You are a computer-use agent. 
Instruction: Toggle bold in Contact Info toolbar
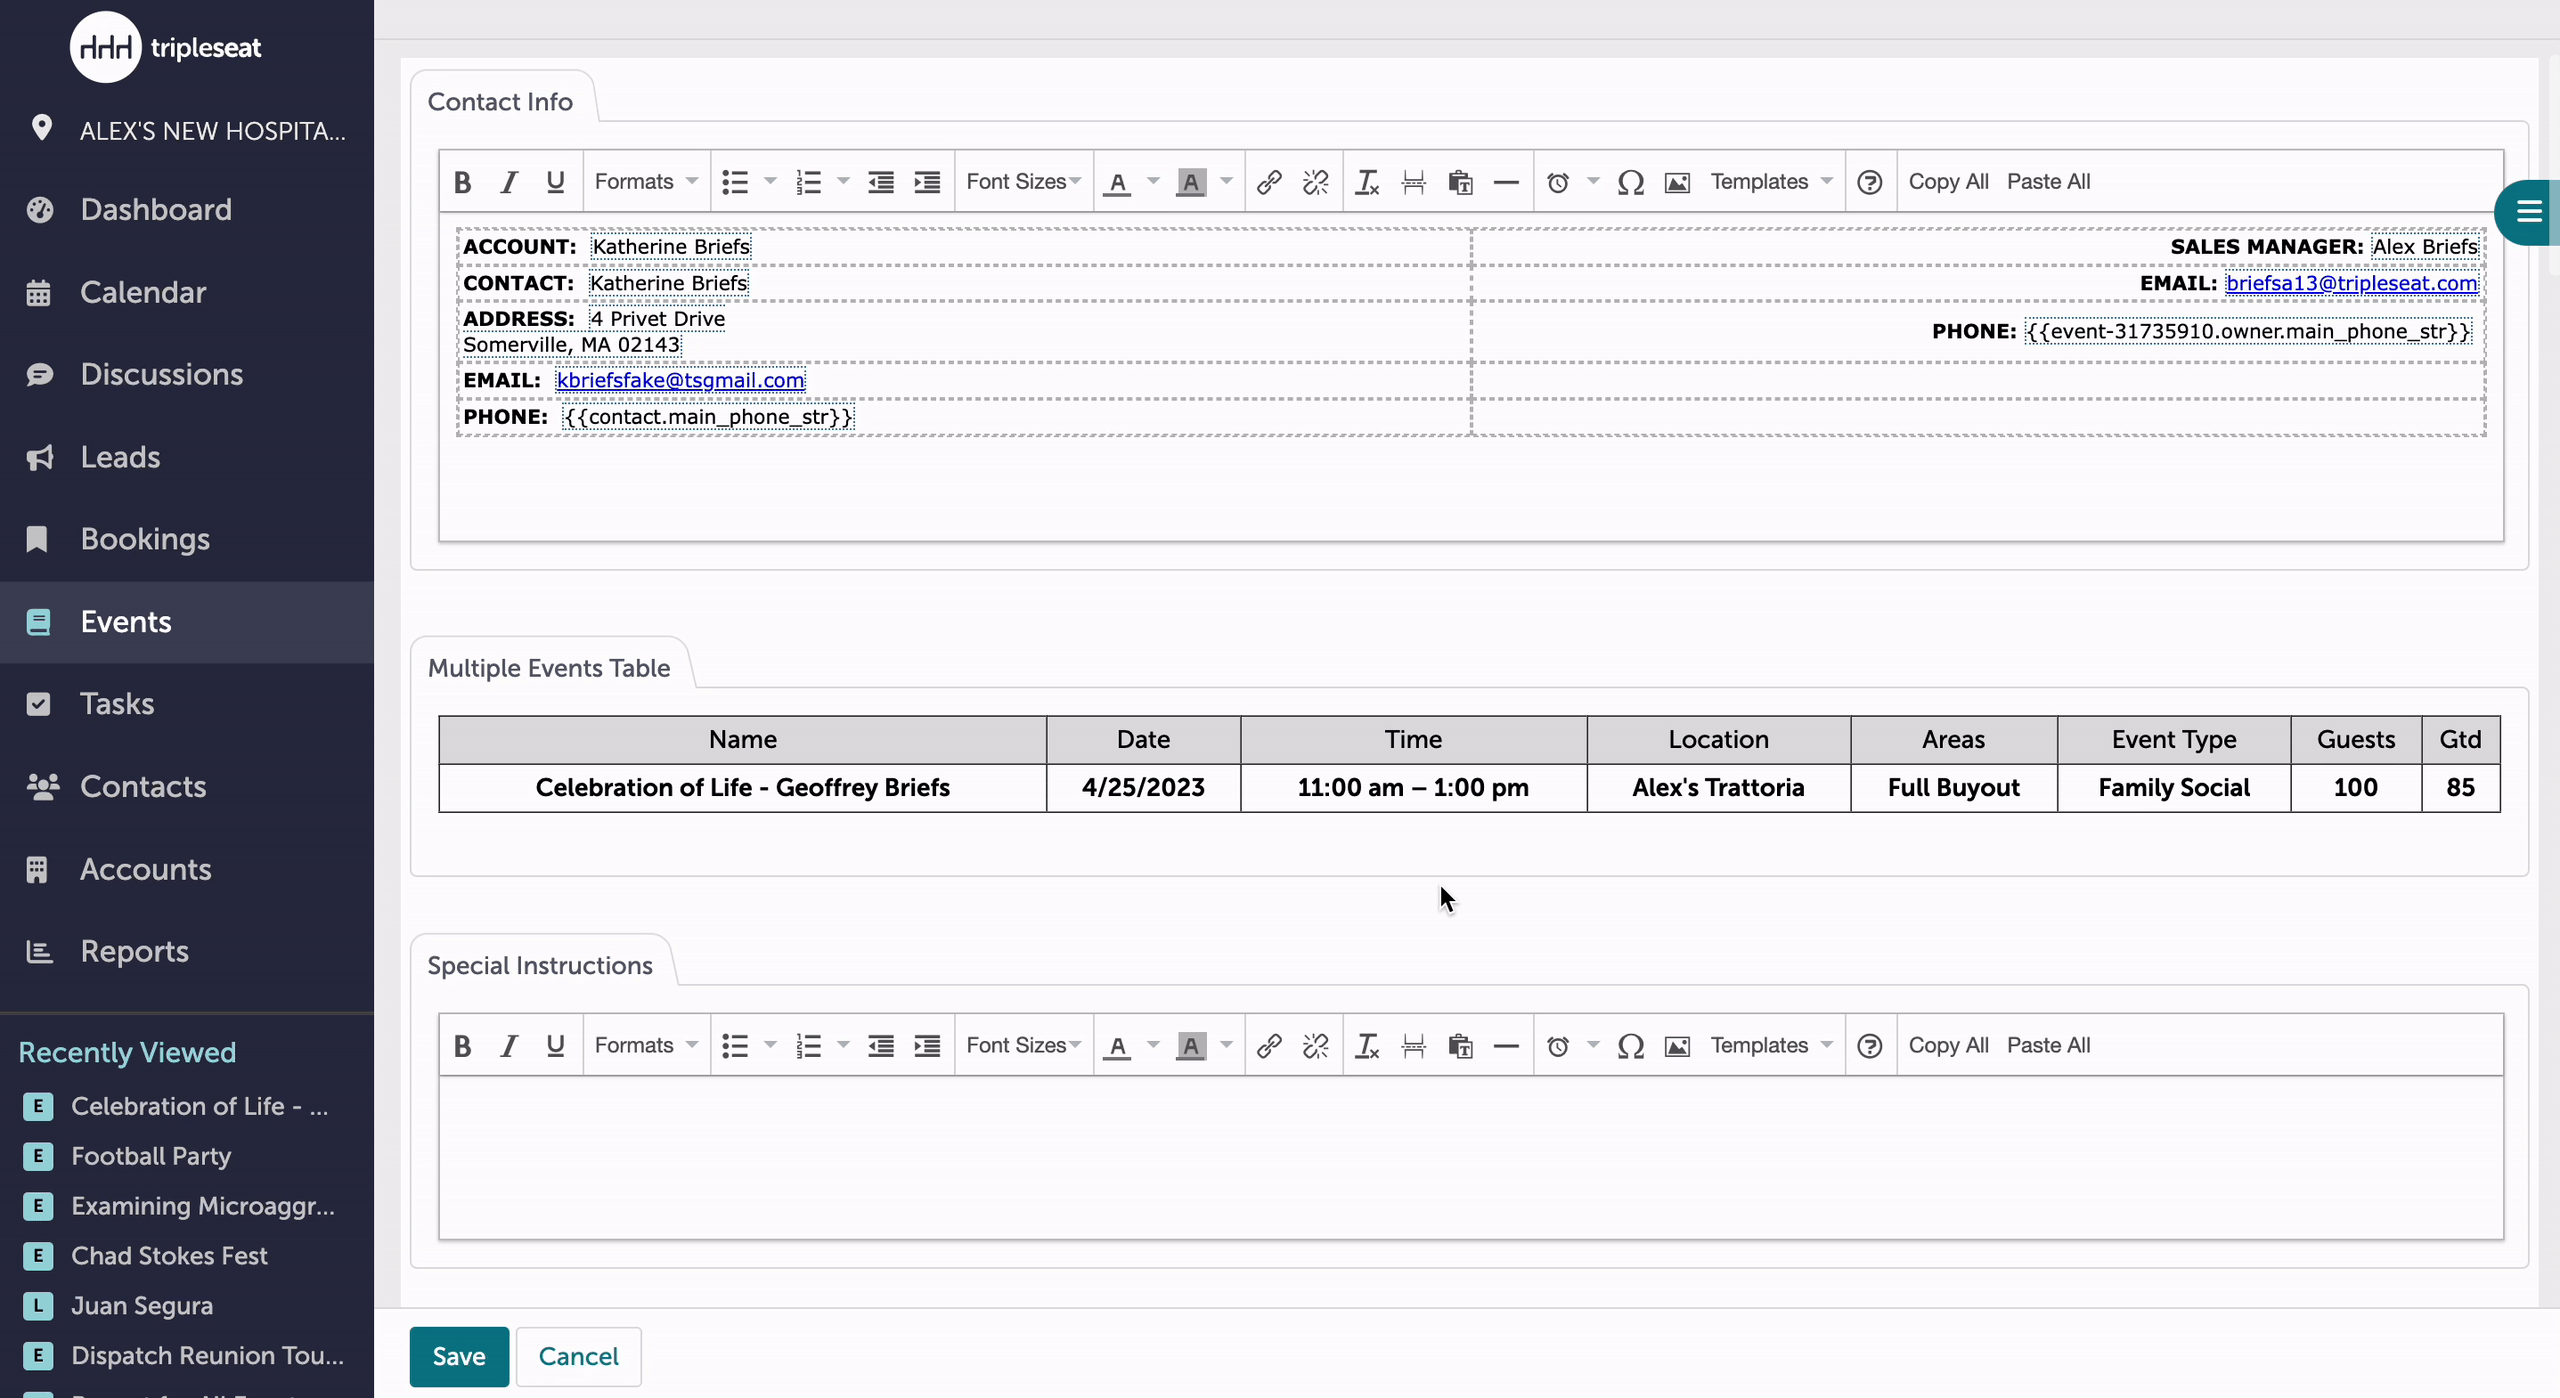tap(462, 182)
